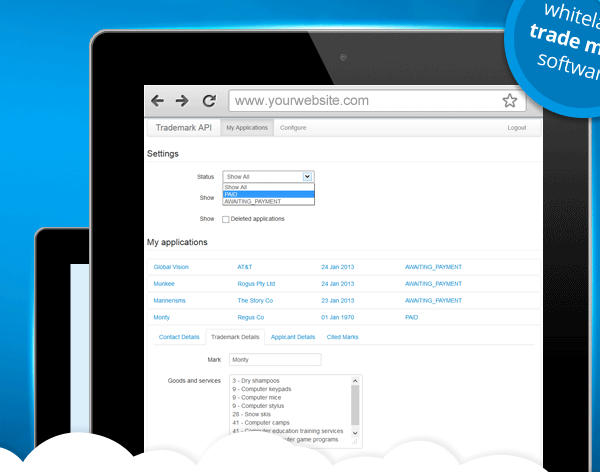
Task: Select 9 - Computer stylus in goods list
Action: coord(258,406)
